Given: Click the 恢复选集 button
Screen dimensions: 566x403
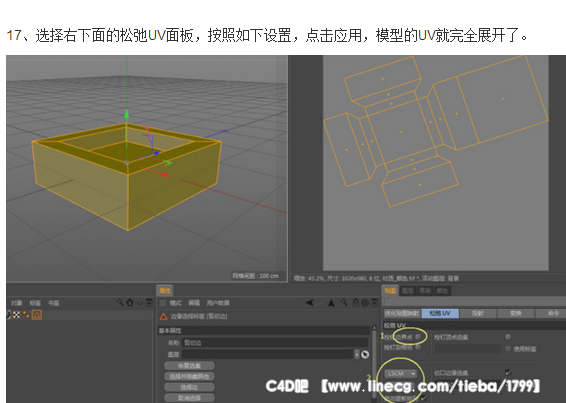Looking at the screenshot, I should pyautogui.click(x=190, y=366).
